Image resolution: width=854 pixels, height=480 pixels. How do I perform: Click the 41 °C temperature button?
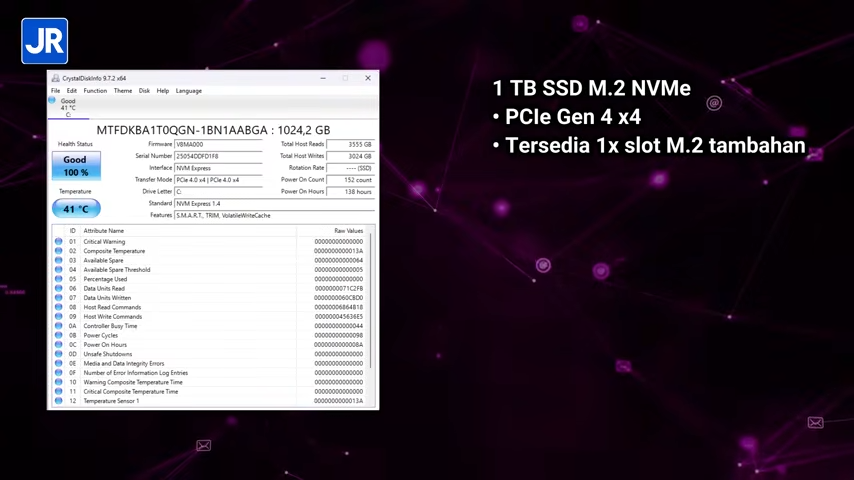click(x=76, y=209)
